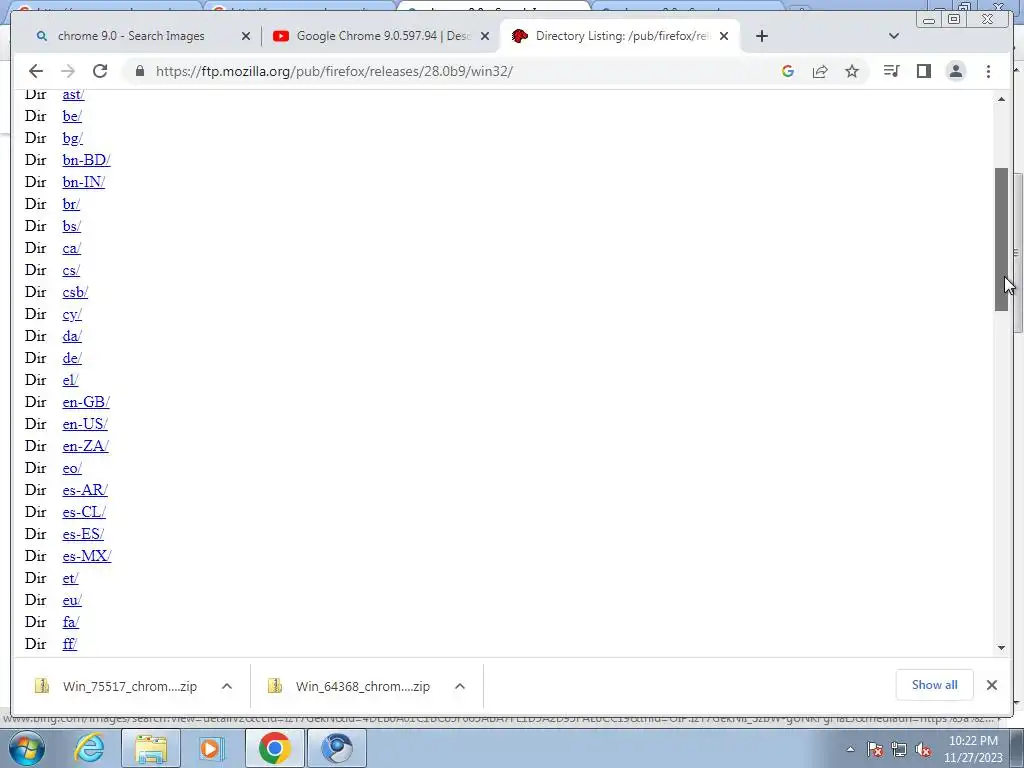Open the es-ES/ directory link
The image size is (1024, 768).
point(83,534)
